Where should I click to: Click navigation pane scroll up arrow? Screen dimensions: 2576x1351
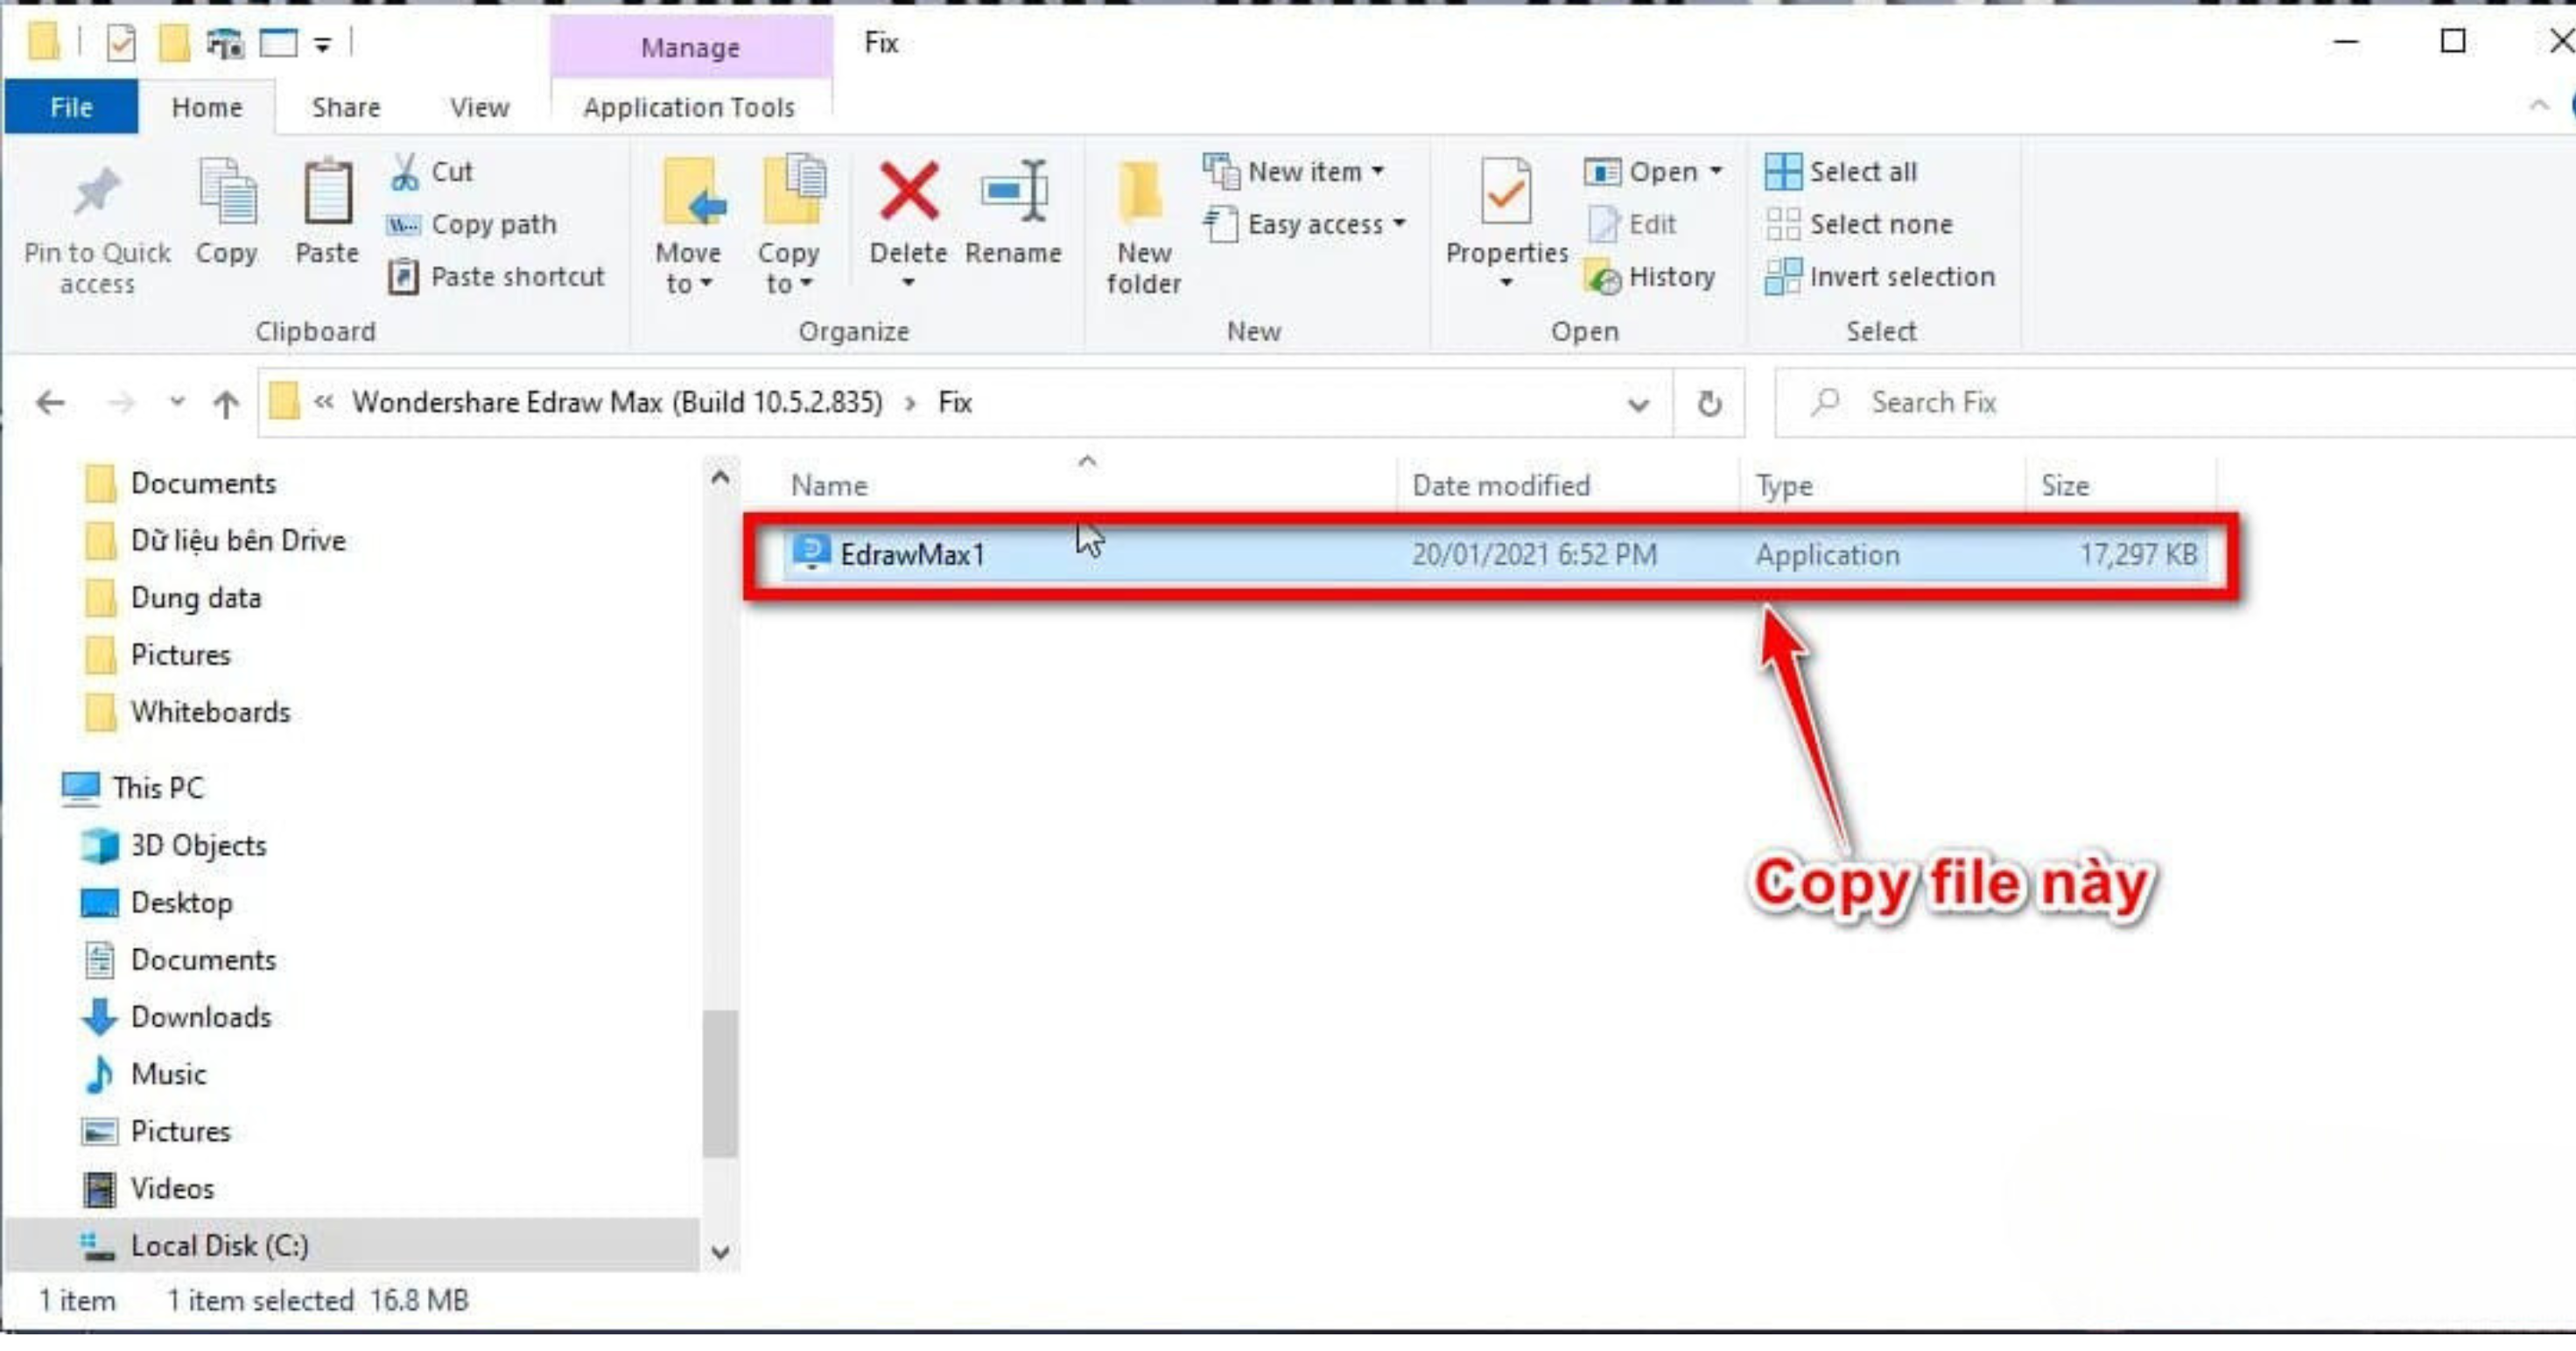(720, 478)
